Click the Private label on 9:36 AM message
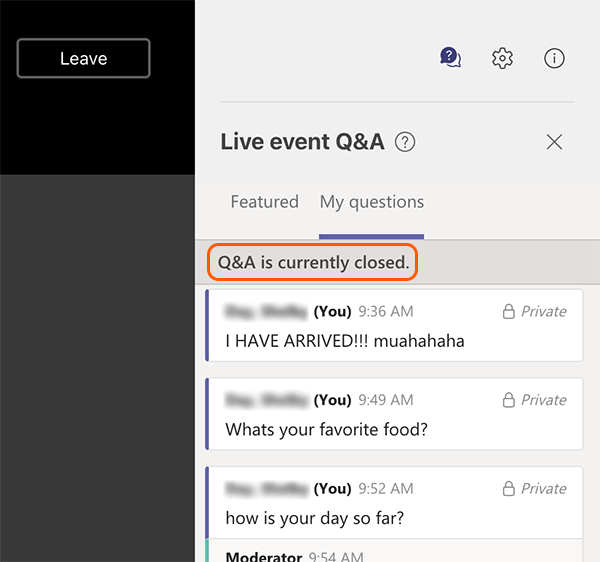Viewport: 600px width, 562px height. click(543, 311)
